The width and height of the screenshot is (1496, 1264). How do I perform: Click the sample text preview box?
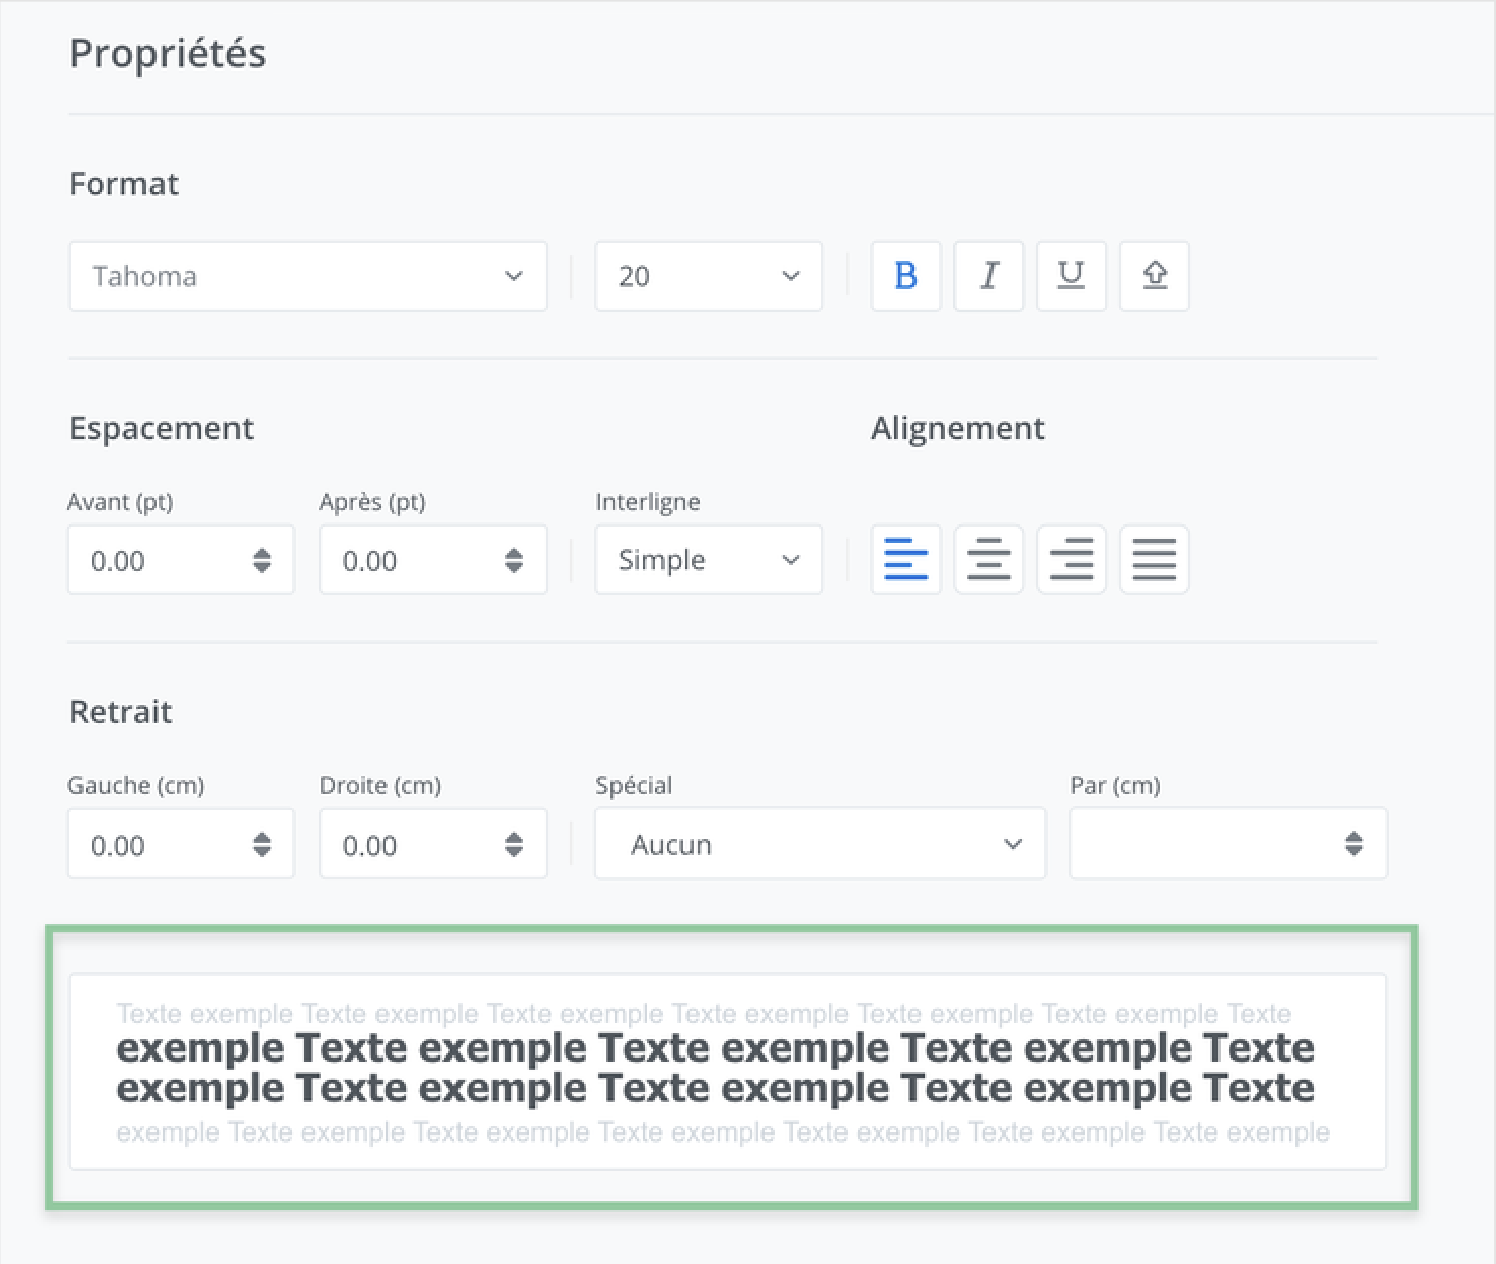(727, 1071)
